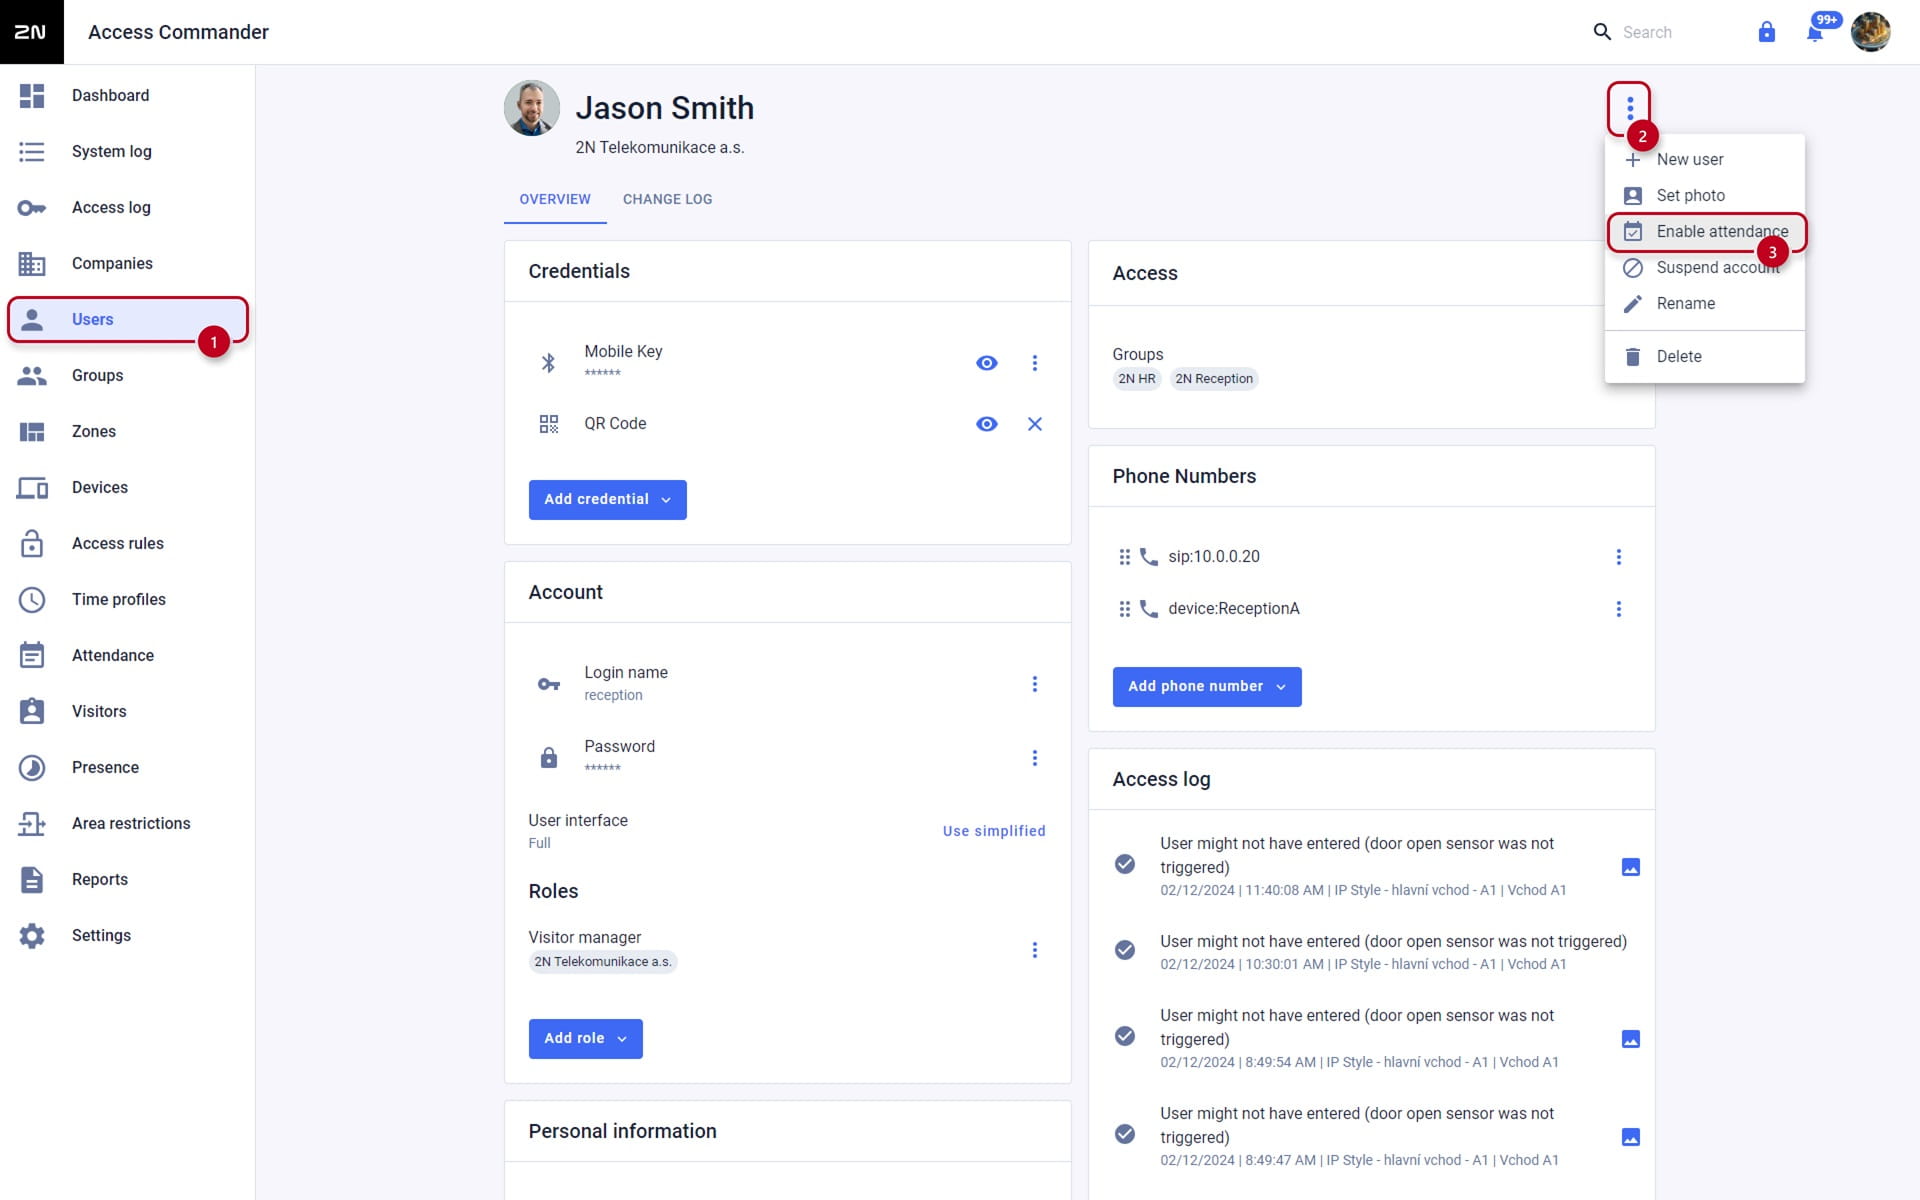
Task: Open Reports document icon
Action: (32, 880)
